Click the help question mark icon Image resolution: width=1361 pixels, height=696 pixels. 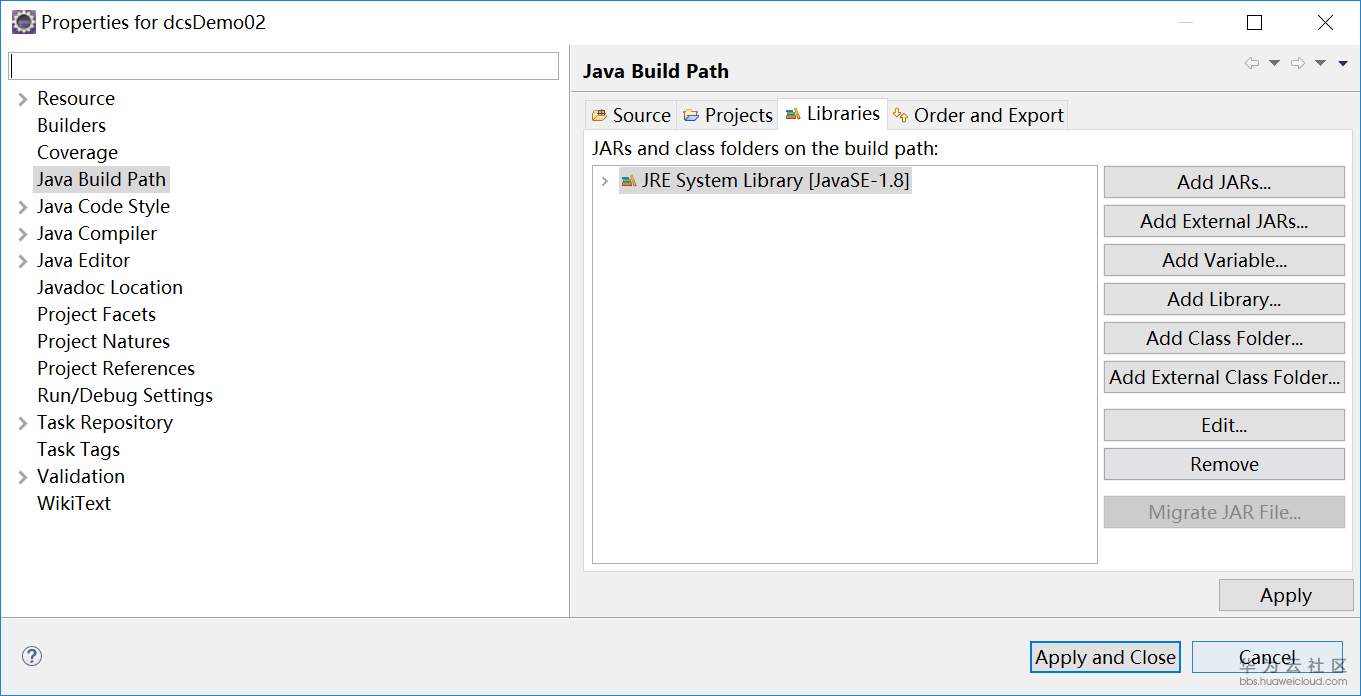(x=32, y=657)
